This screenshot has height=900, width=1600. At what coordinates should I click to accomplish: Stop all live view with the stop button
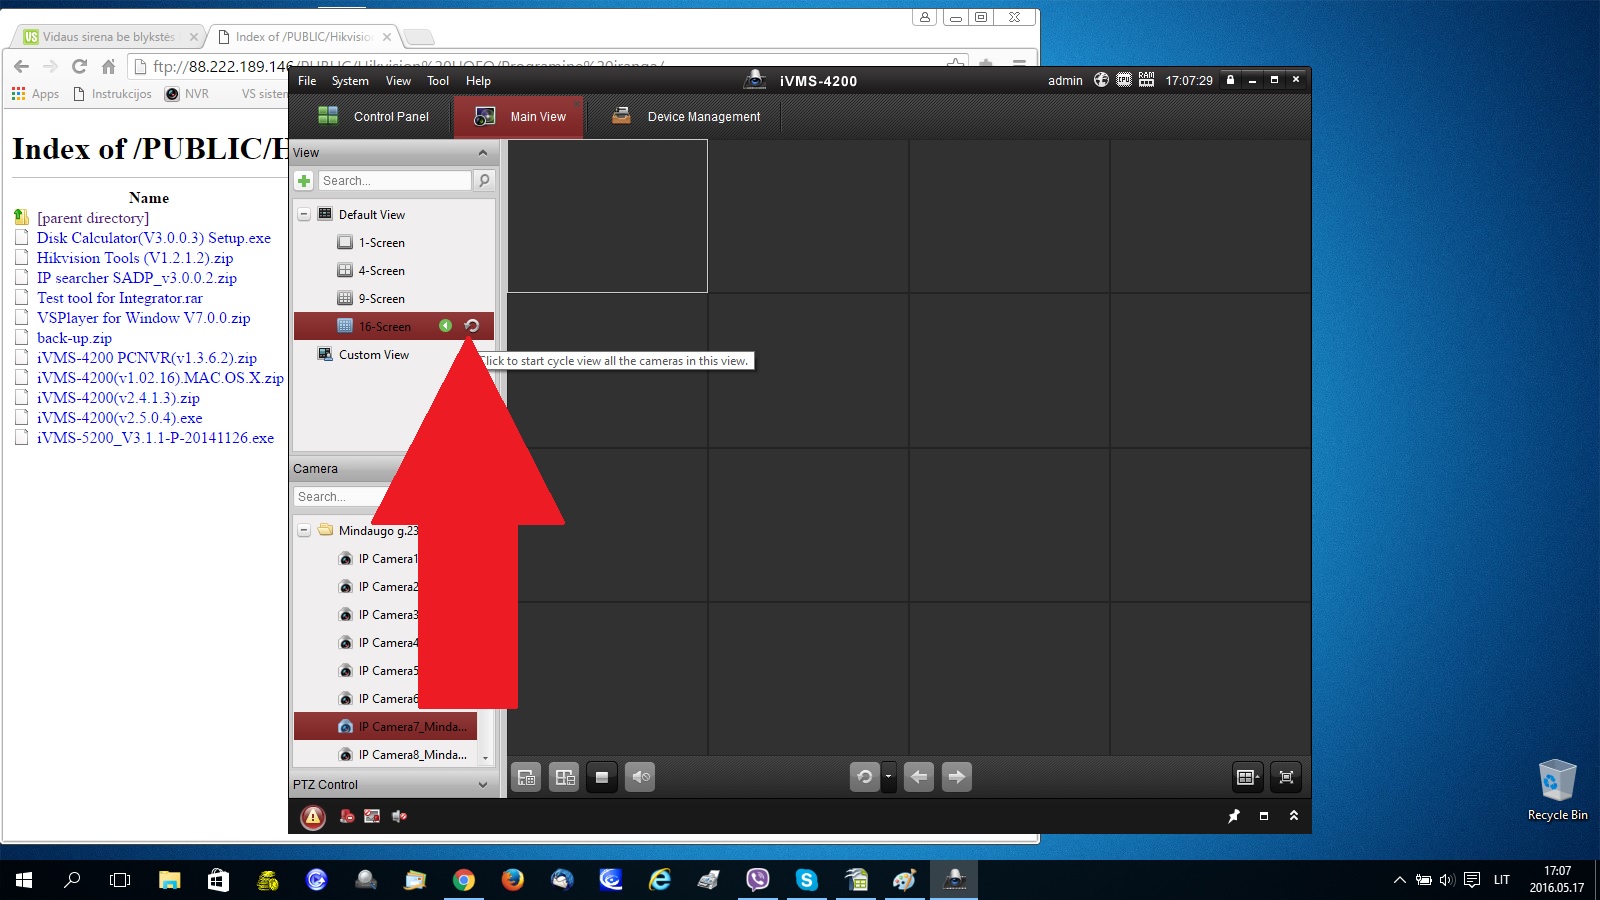[602, 777]
